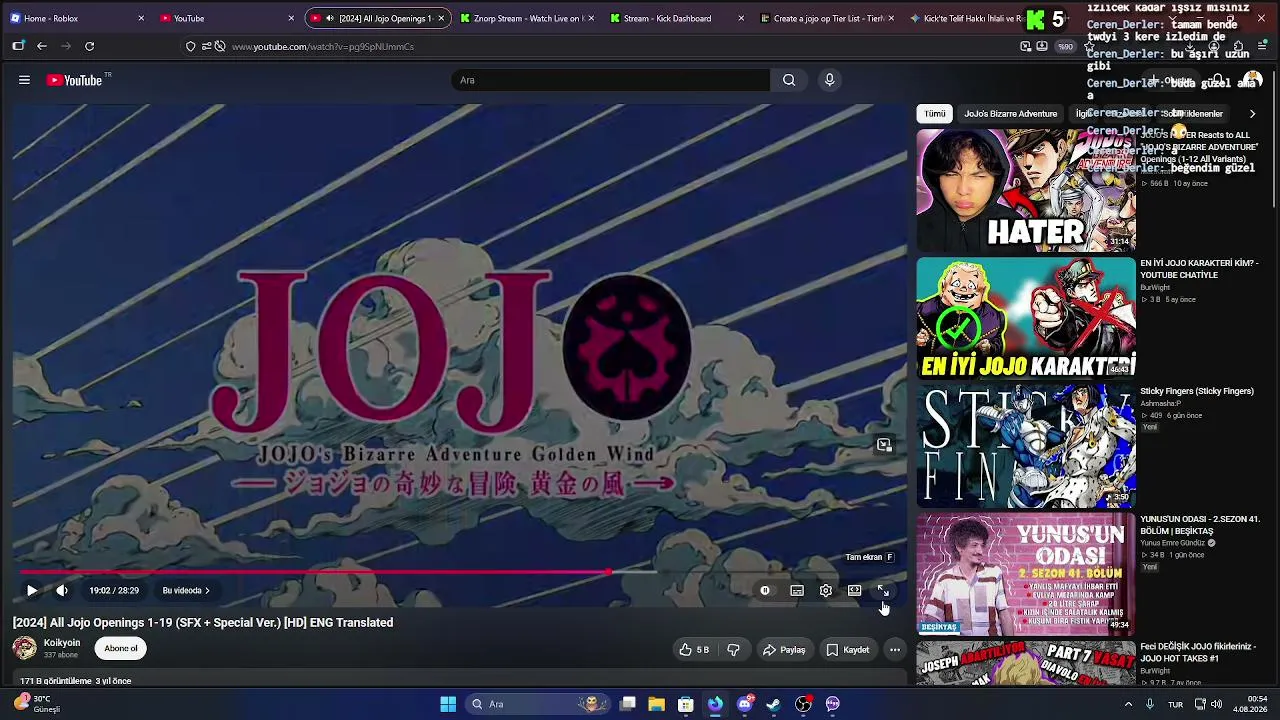Image resolution: width=1280 pixels, height=720 pixels.
Task: Open video player settings gear
Action: [x=826, y=591]
